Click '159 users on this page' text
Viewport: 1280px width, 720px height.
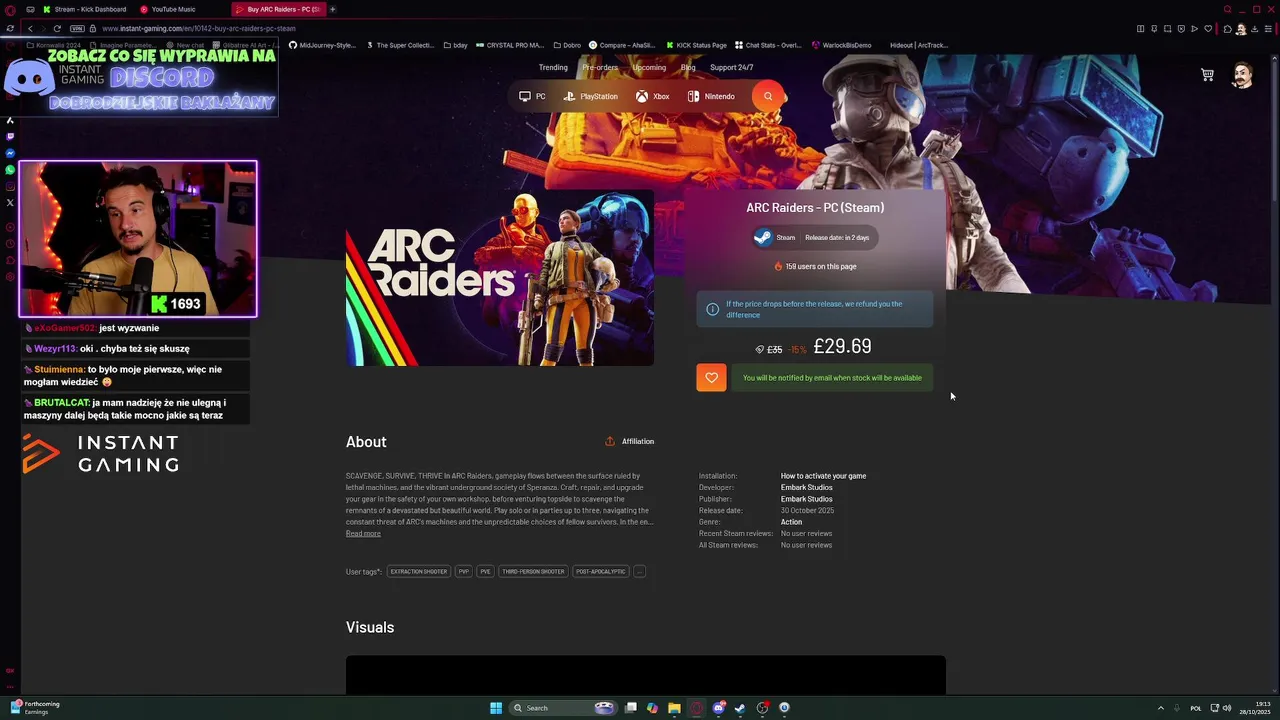(821, 266)
